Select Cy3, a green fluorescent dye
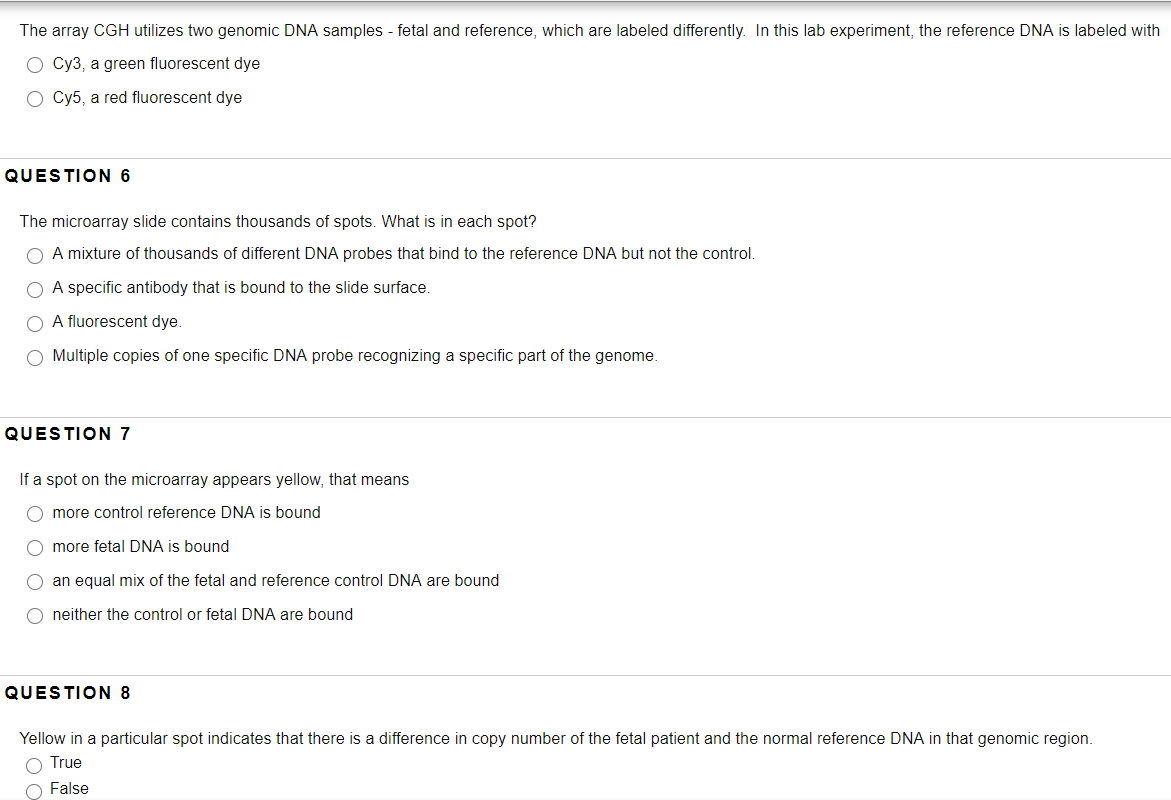1171x800 pixels. coord(35,65)
